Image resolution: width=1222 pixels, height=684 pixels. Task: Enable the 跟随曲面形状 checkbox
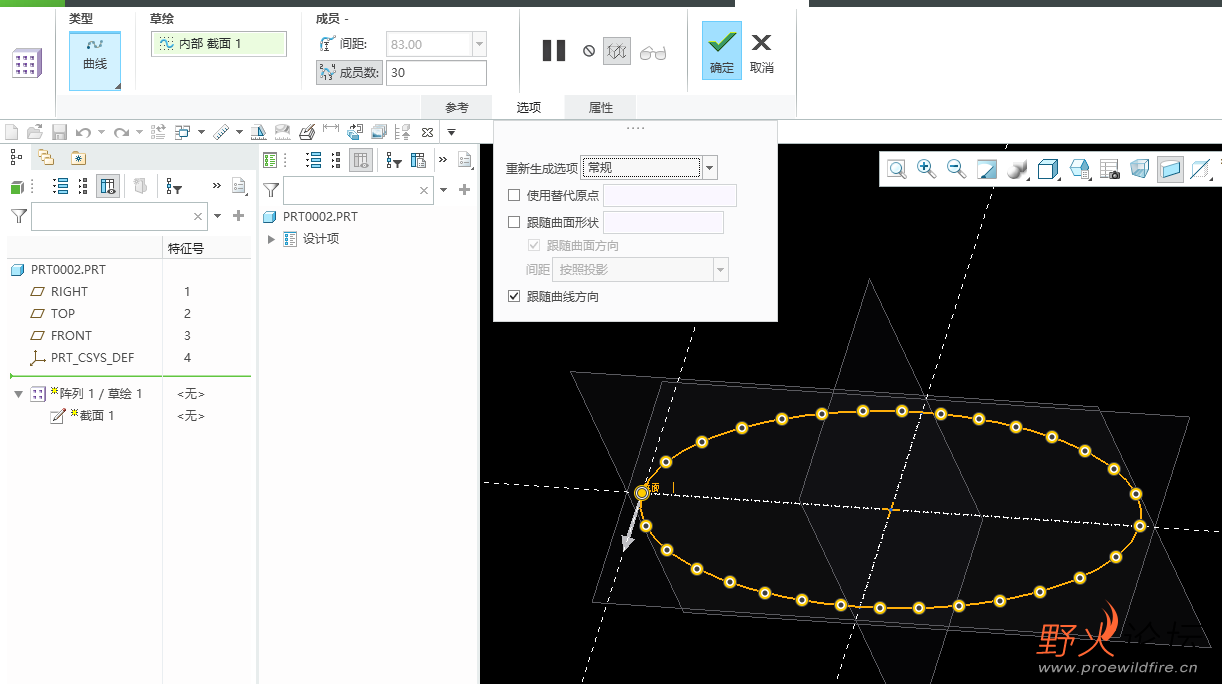point(514,222)
